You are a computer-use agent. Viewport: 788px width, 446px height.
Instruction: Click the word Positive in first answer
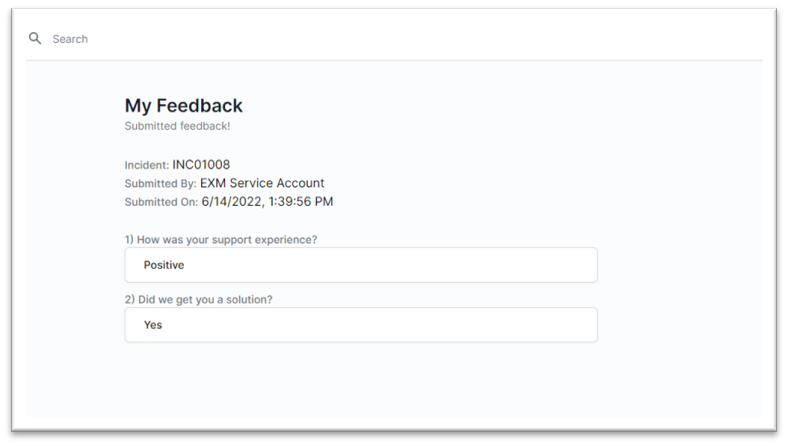(x=164, y=265)
